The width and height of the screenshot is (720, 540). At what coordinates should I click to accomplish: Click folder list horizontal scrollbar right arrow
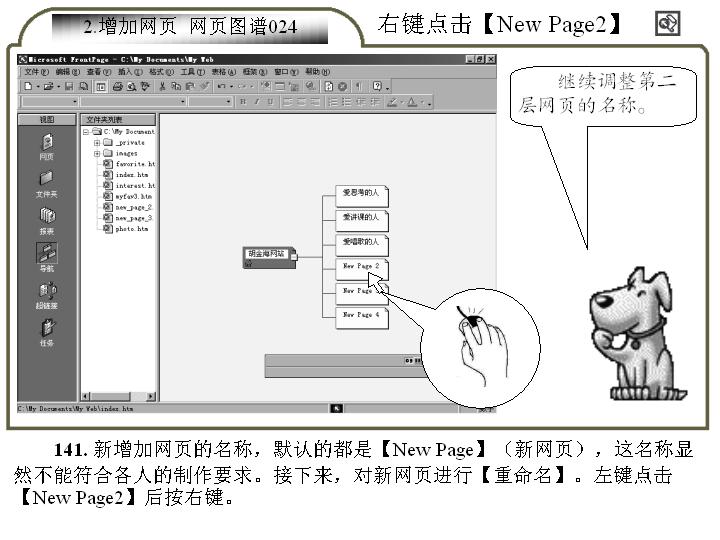[x=151, y=396]
